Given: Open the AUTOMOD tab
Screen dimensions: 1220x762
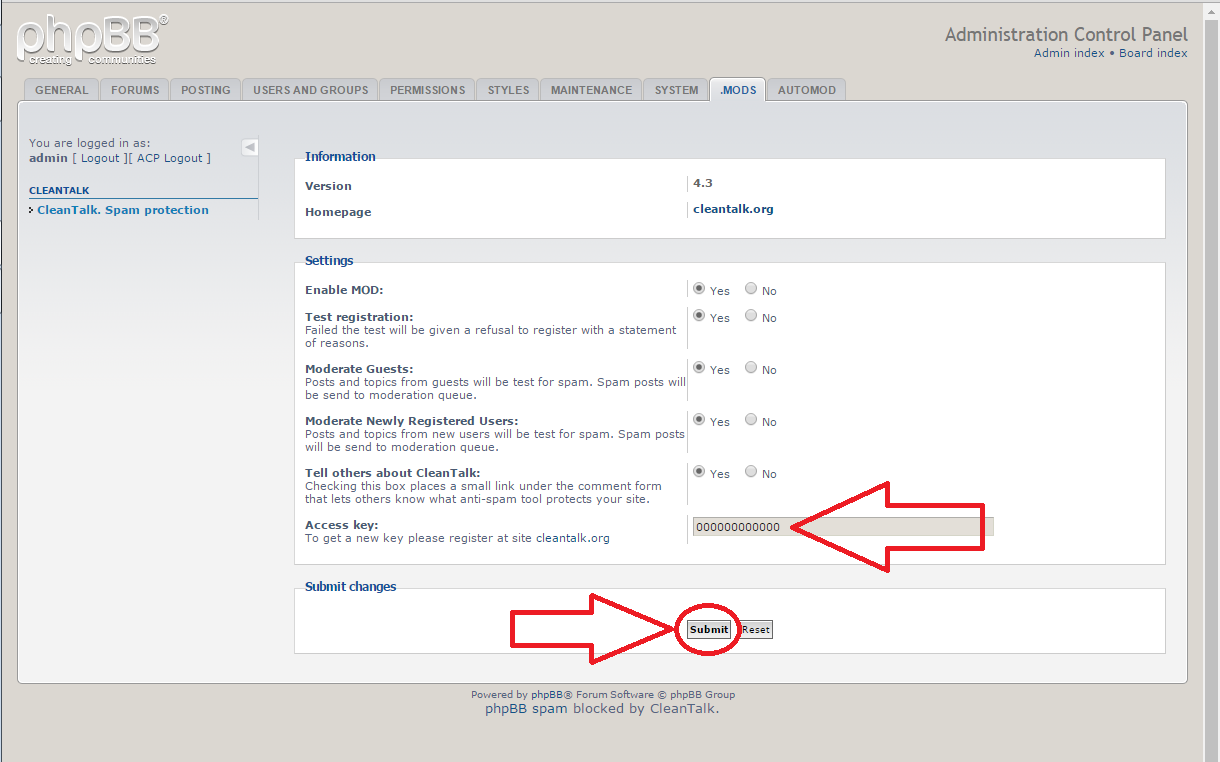Looking at the screenshot, I should (x=806, y=89).
